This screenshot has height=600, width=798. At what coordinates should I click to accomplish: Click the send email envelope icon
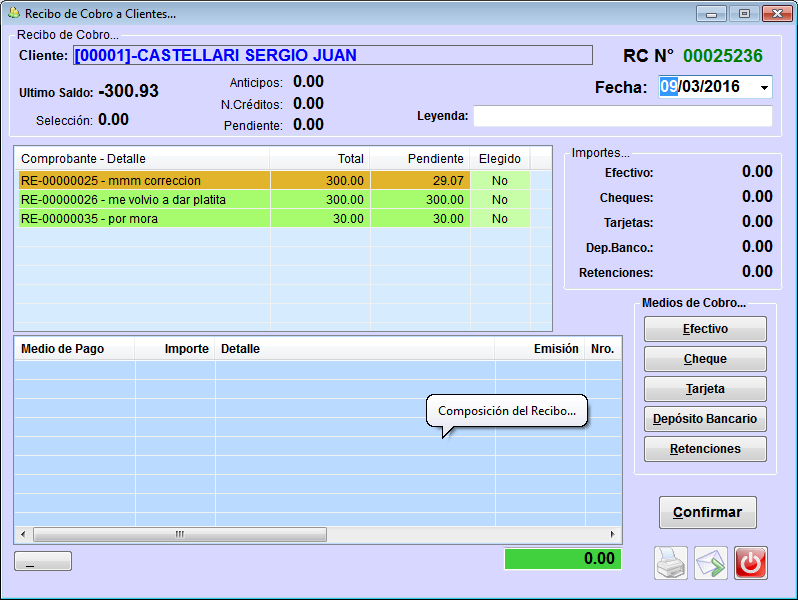(x=711, y=563)
